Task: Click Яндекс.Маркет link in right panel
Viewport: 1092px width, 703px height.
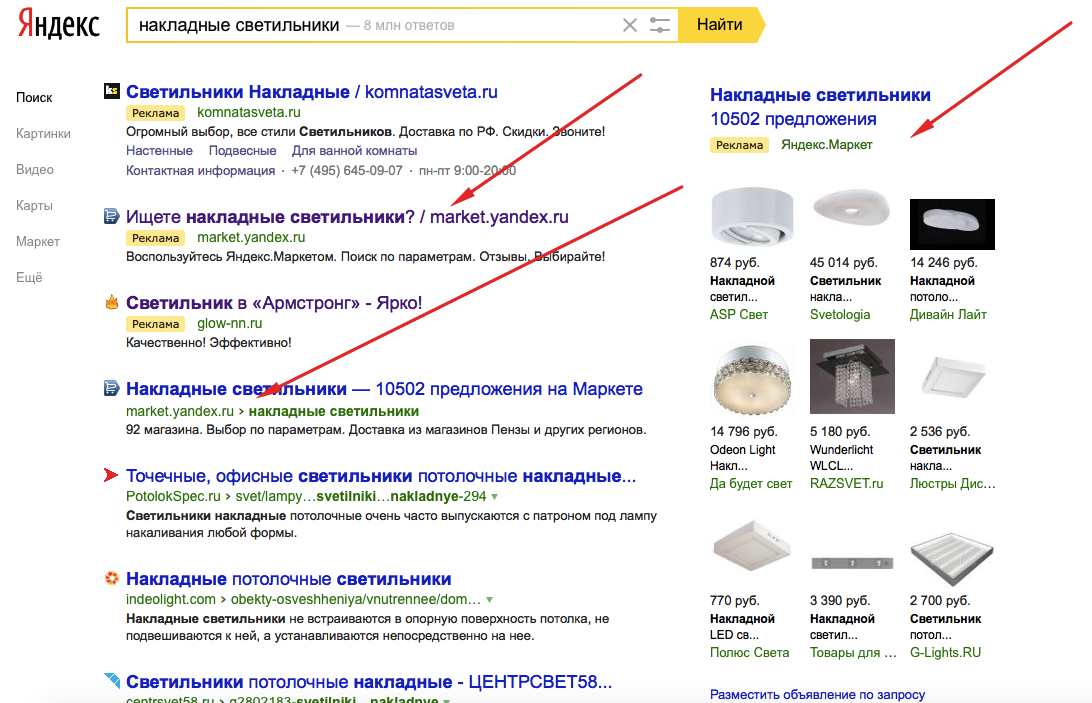Action: pos(827,145)
